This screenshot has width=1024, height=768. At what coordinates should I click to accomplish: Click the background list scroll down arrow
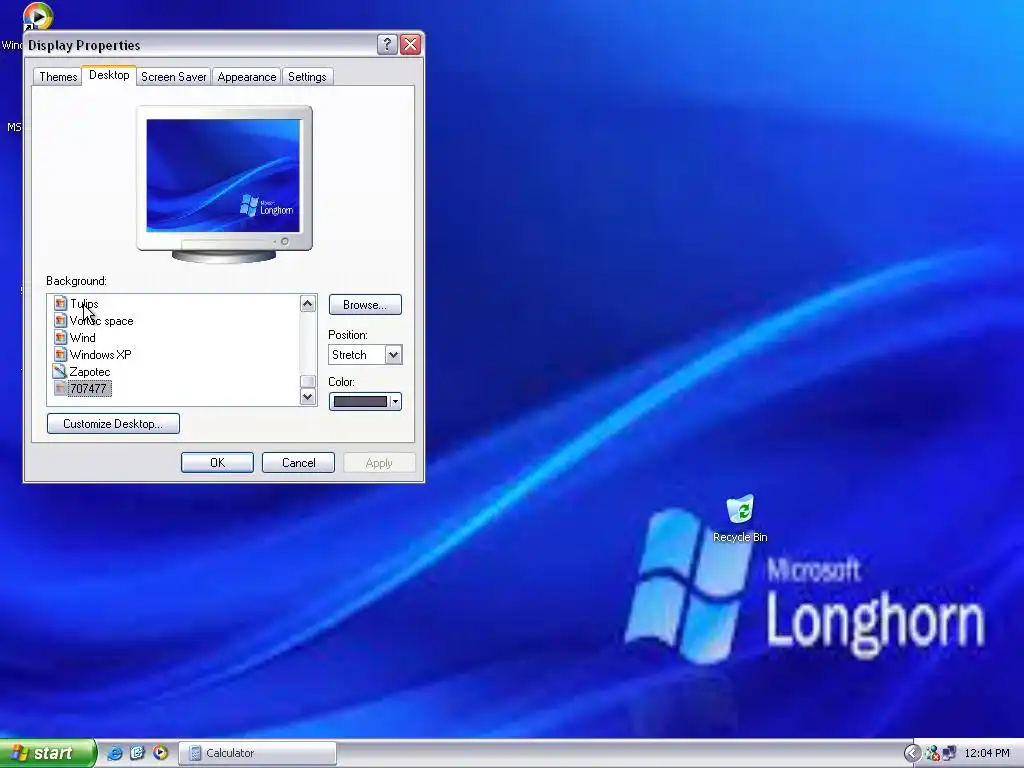click(308, 396)
